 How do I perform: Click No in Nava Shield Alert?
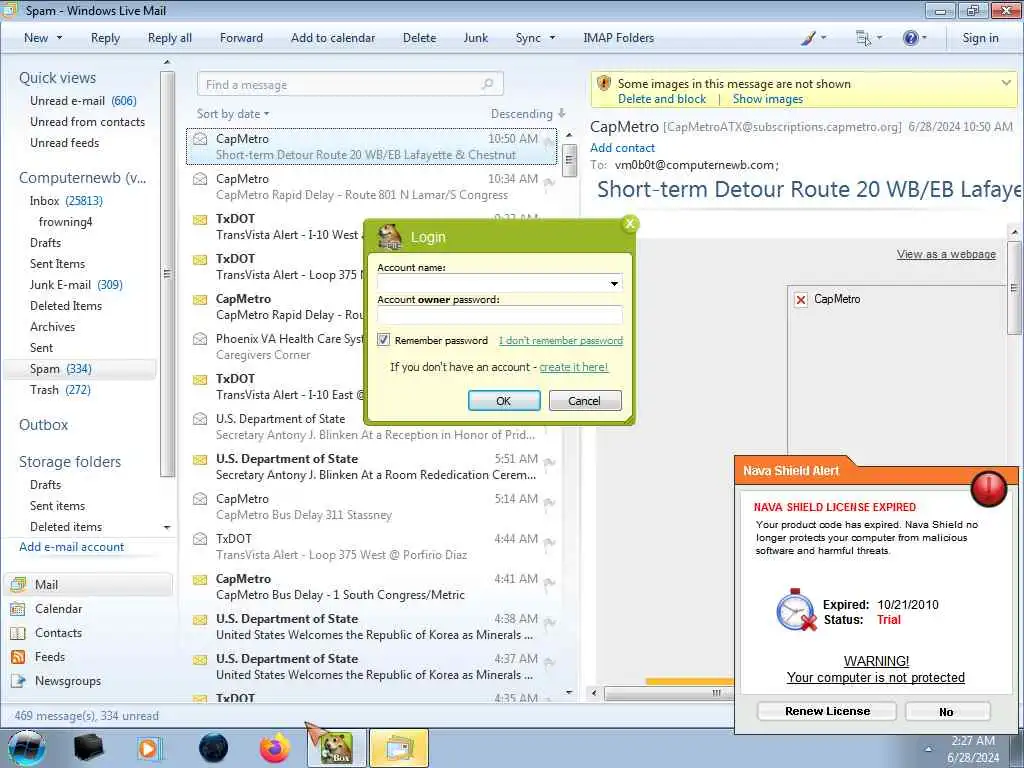pos(947,712)
